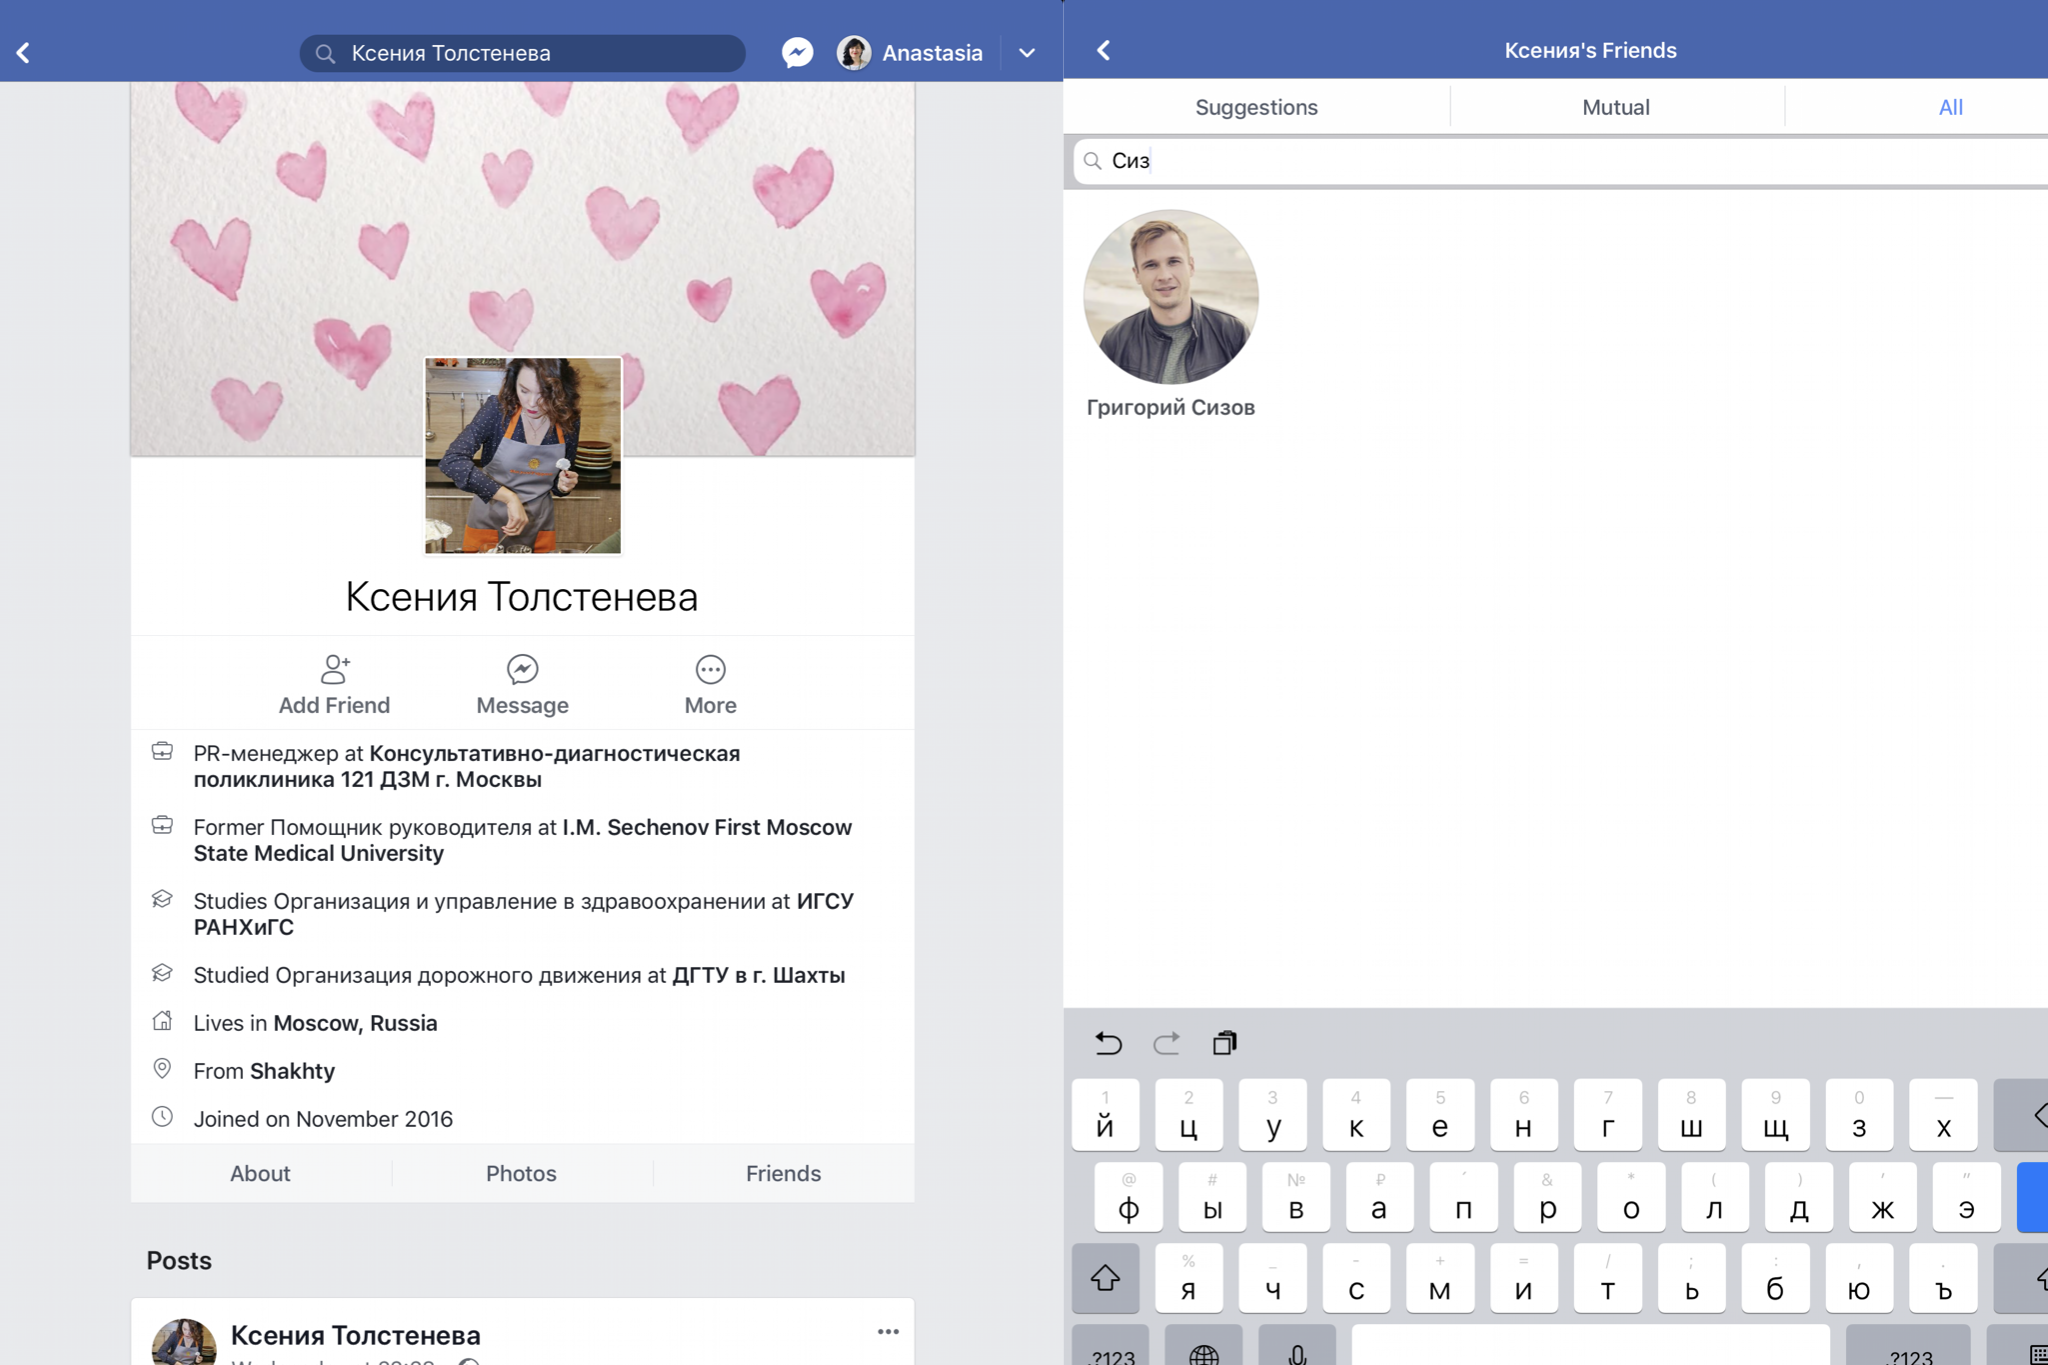
Task: Tap the keyboard microphone dictation key
Action: pos(1297,1352)
